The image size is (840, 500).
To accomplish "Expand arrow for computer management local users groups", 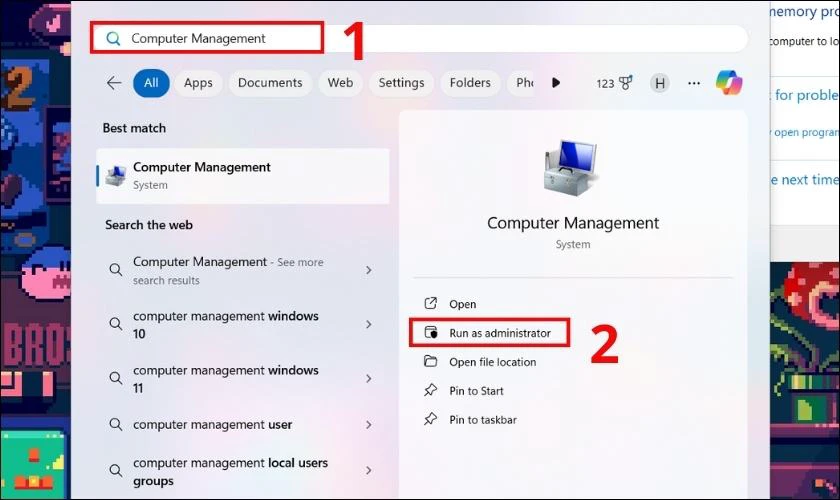I will click(x=369, y=471).
